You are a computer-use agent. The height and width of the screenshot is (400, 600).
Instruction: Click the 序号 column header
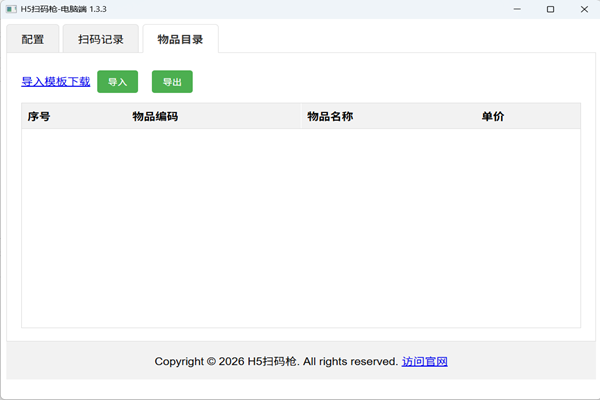click(40, 116)
